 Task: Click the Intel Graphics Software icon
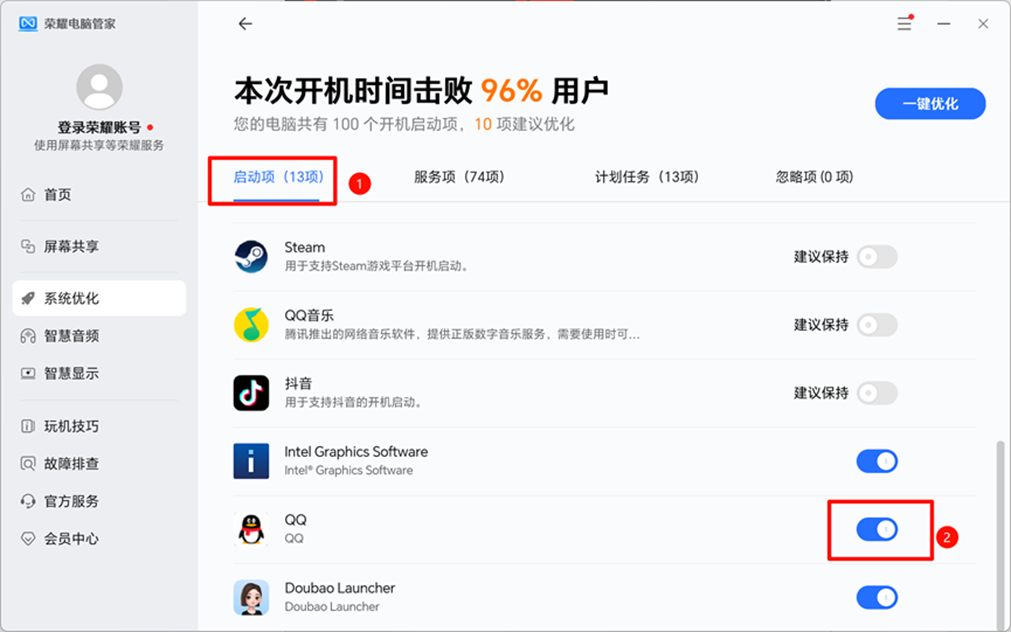[x=251, y=461]
